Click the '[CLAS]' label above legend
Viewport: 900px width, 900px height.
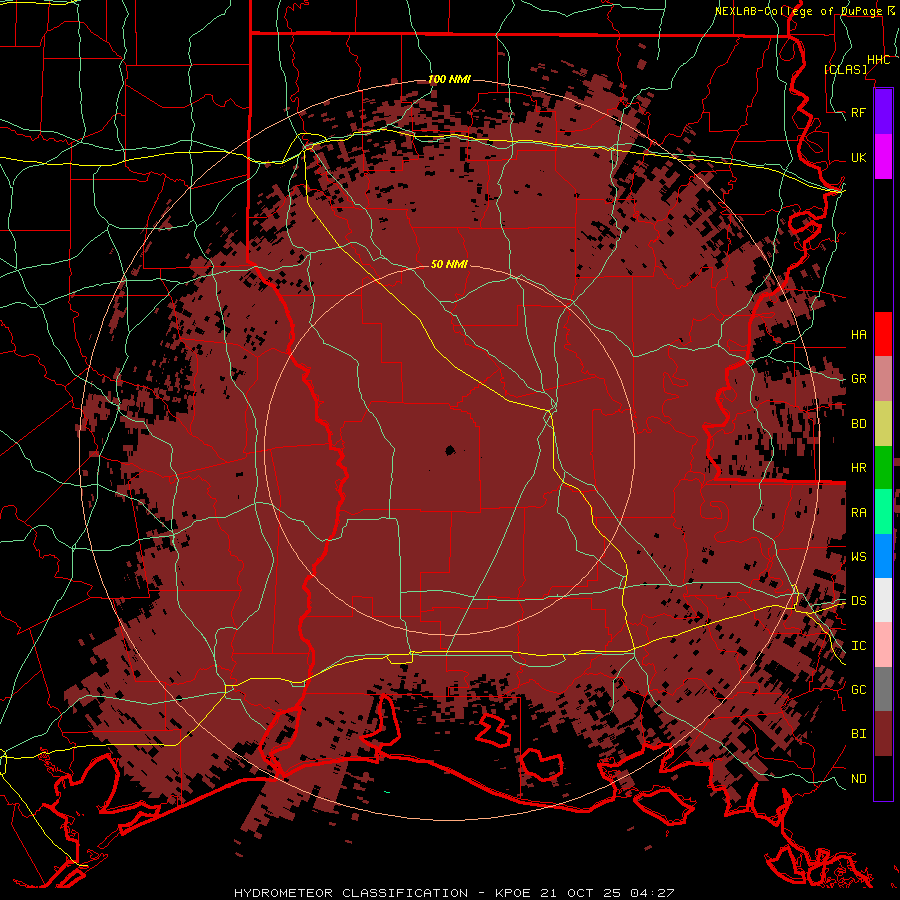[x=845, y=69]
